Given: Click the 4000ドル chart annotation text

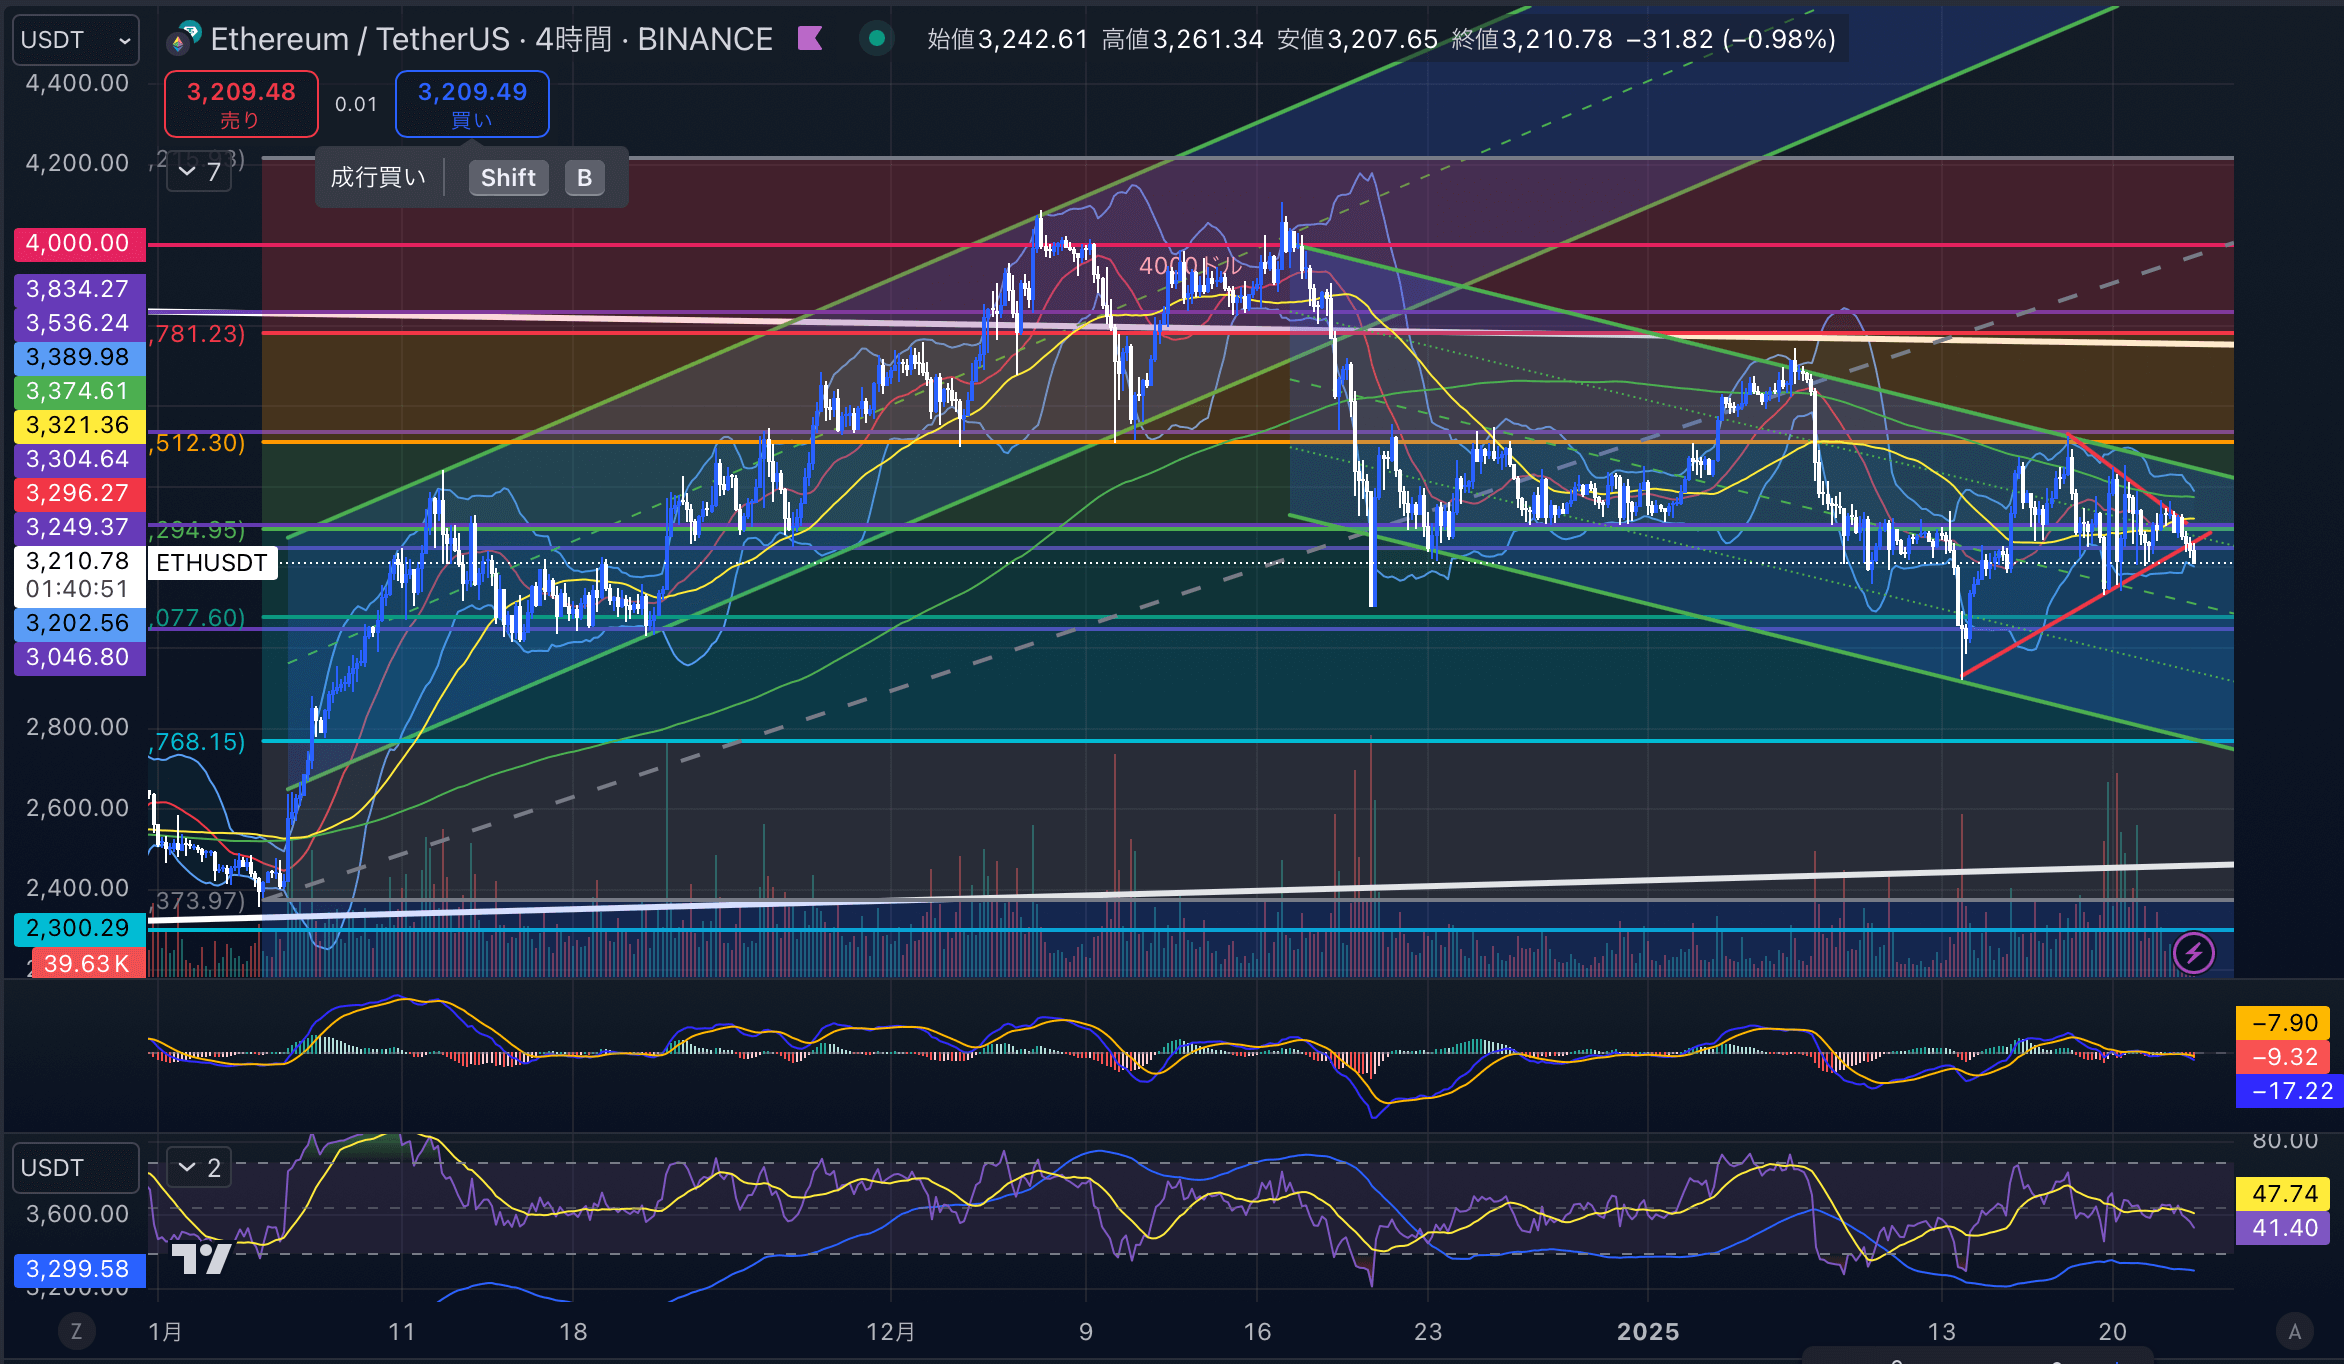Looking at the screenshot, I should 1190,266.
